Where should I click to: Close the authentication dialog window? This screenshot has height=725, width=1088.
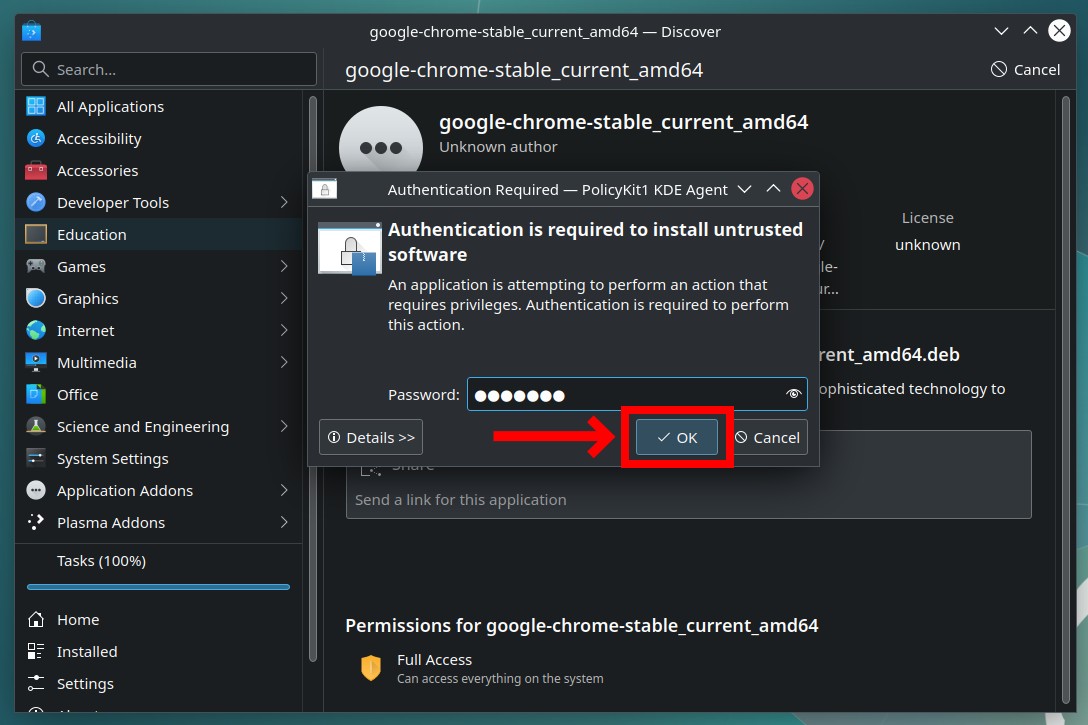(802, 189)
